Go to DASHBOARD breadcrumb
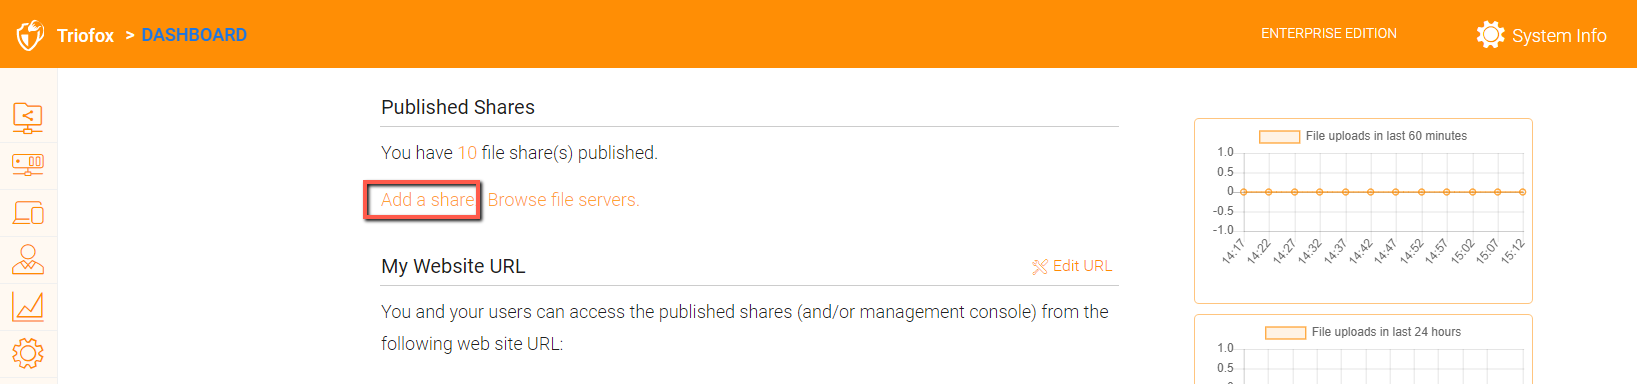 click(x=194, y=35)
